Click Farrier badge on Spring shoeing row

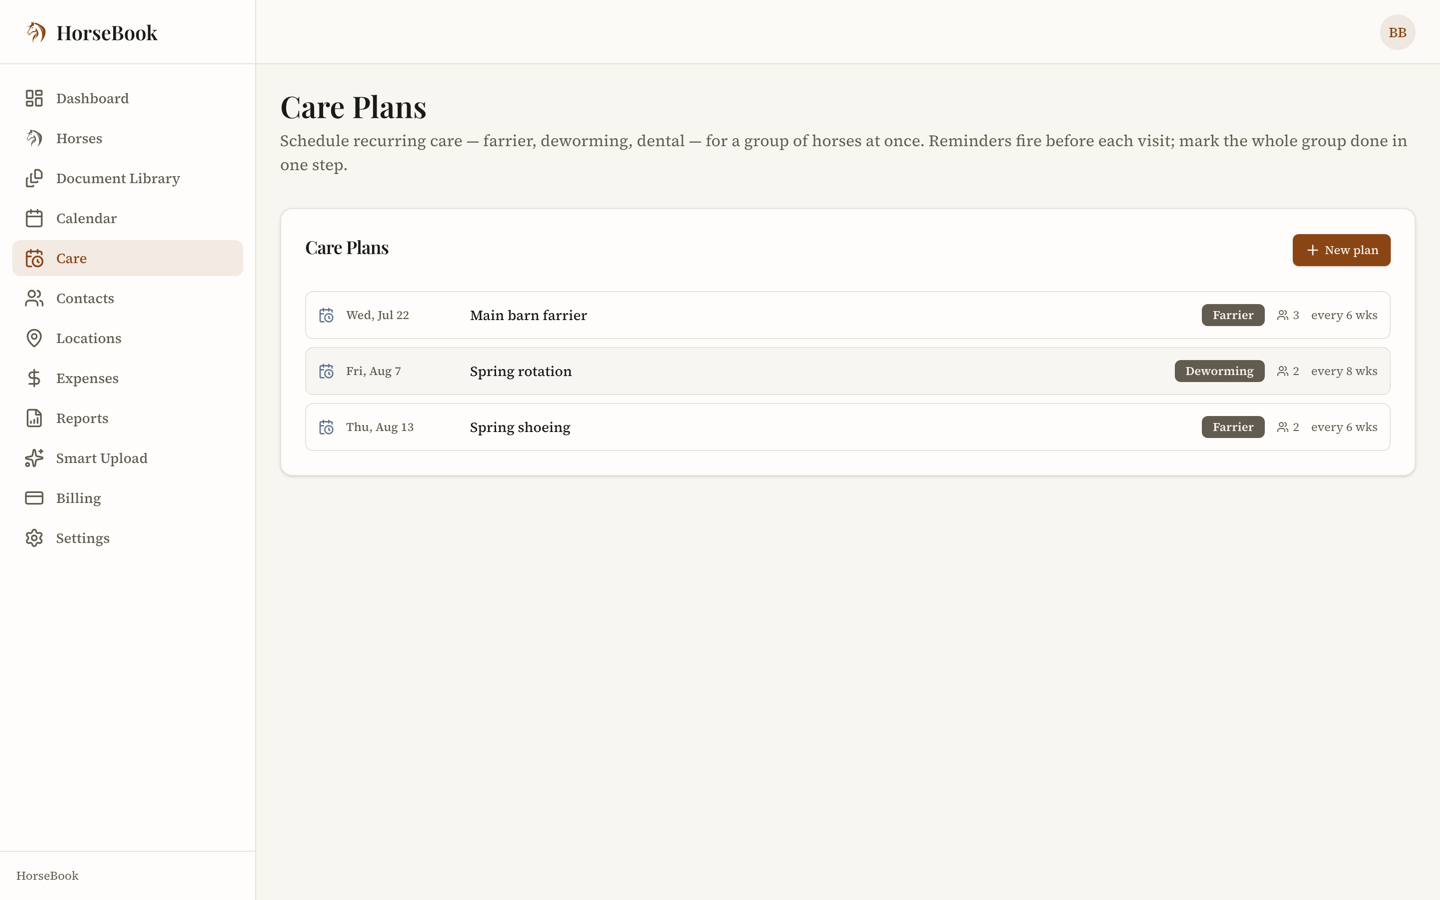click(x=1233, y=427)
